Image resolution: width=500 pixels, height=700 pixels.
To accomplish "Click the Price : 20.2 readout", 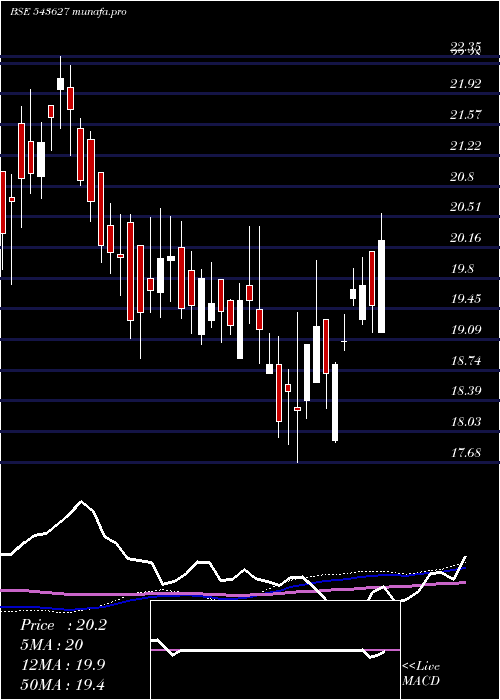I will coord(63,625).
